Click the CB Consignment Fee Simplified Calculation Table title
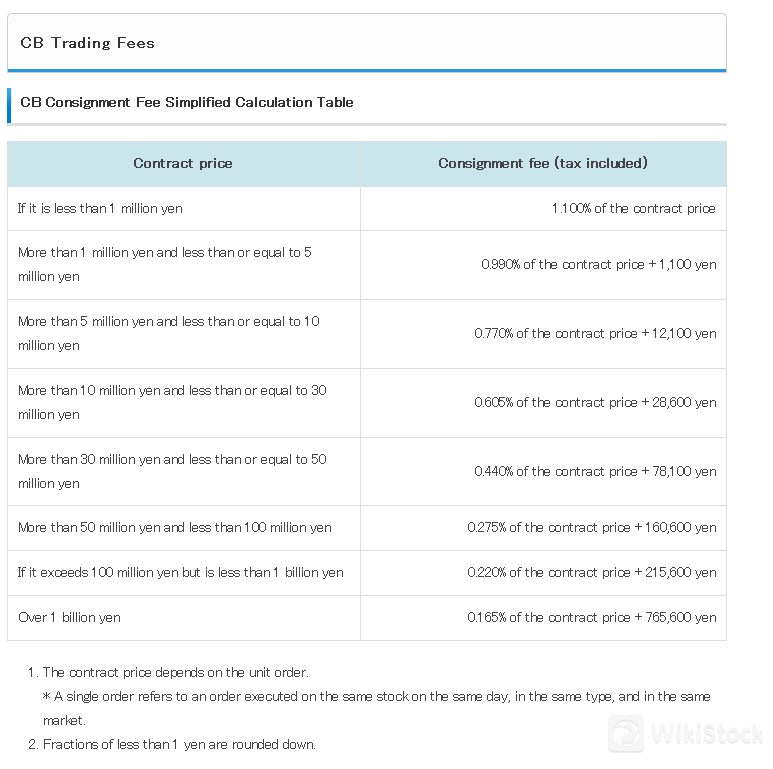 coord(187,102)
